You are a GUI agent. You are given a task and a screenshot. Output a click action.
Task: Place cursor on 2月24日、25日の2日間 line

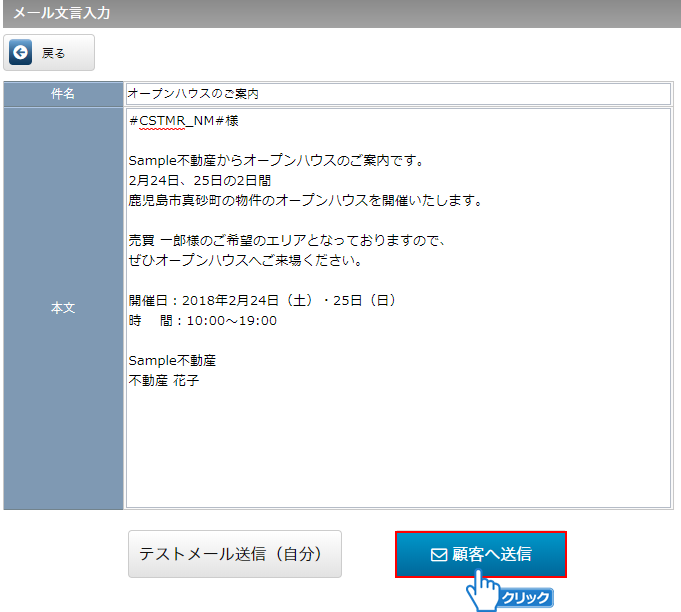(200, 180)
